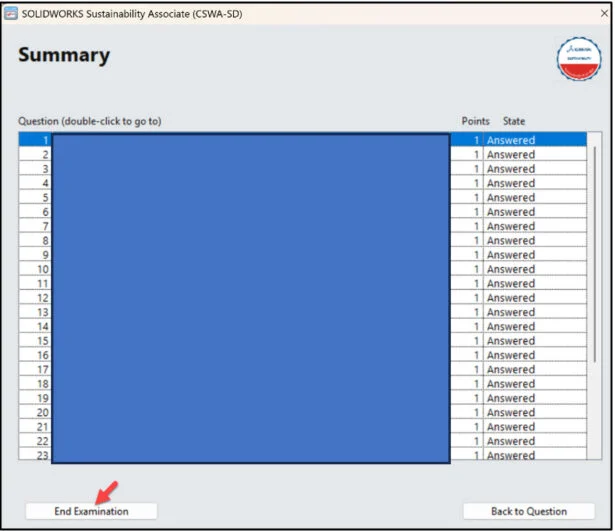
Task: Select question row number 14
Action: tap(302, 326)
